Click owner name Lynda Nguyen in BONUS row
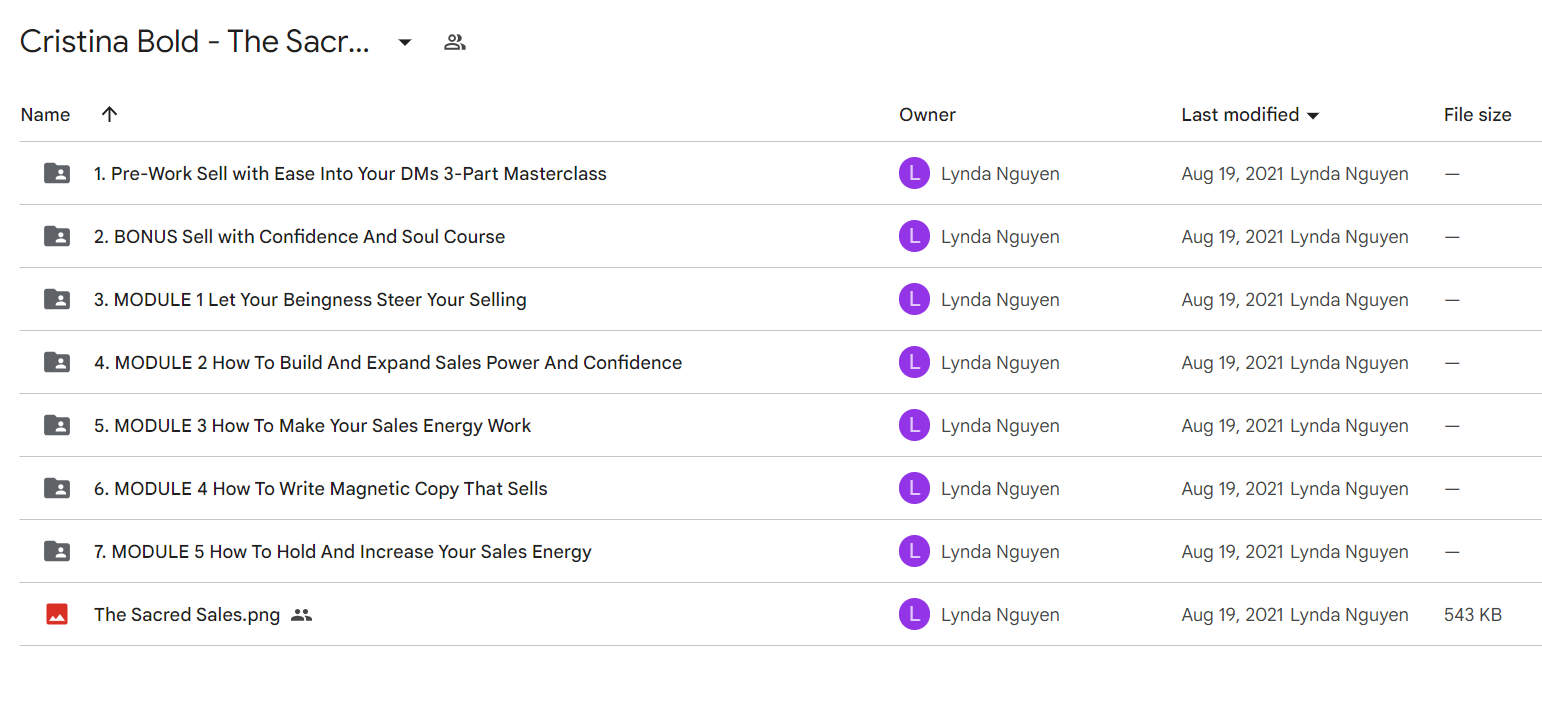The width and height of the screenshot is (1542, 705). coord(1000,237)
